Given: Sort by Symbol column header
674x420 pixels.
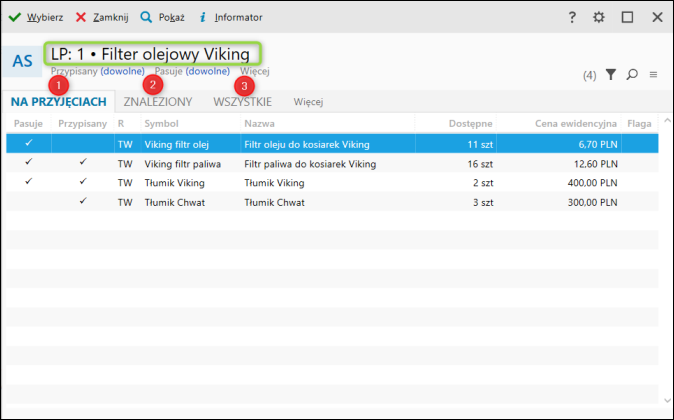Looking at the screenshot, I should pos(161,123).
